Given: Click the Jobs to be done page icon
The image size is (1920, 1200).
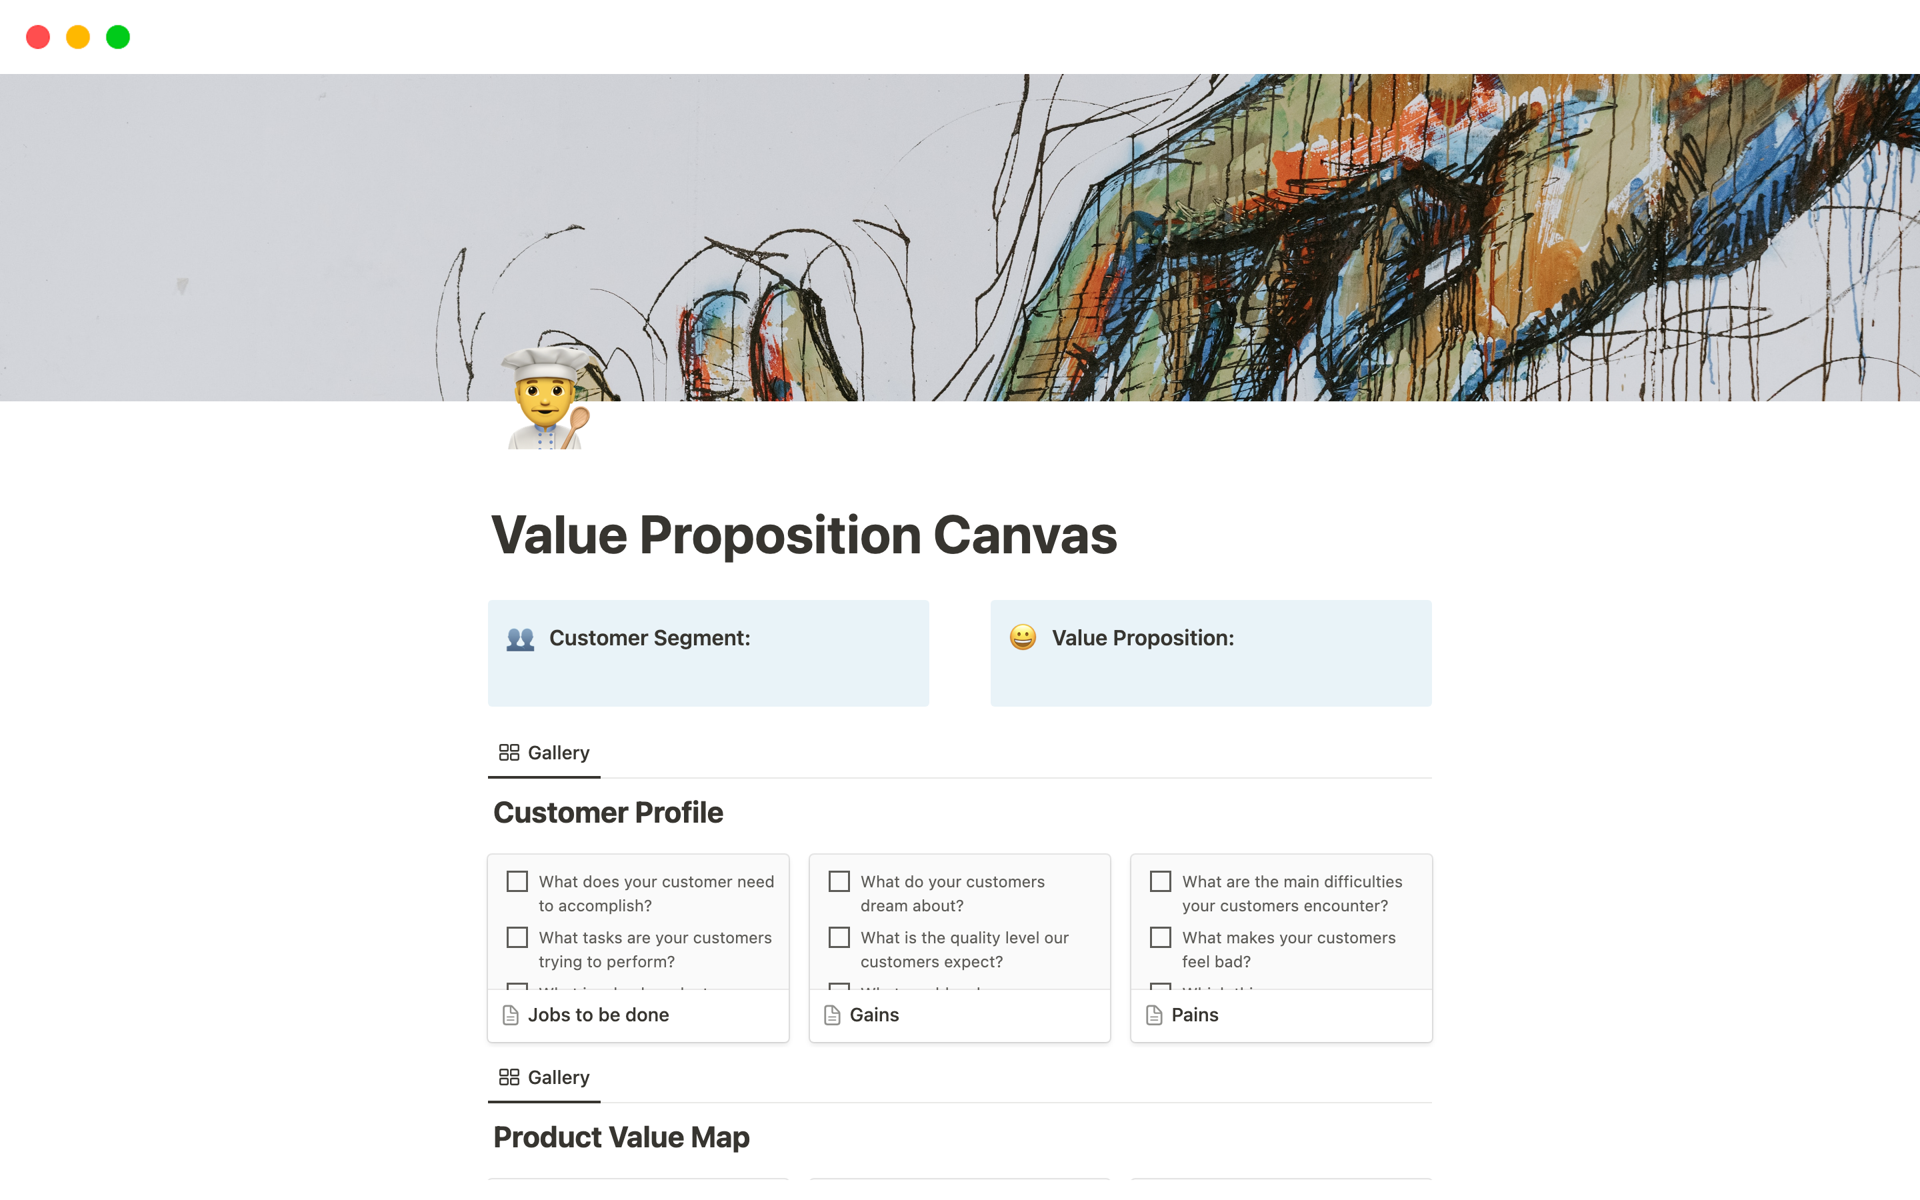Looking at the screenshot, I should point(511,1015).
